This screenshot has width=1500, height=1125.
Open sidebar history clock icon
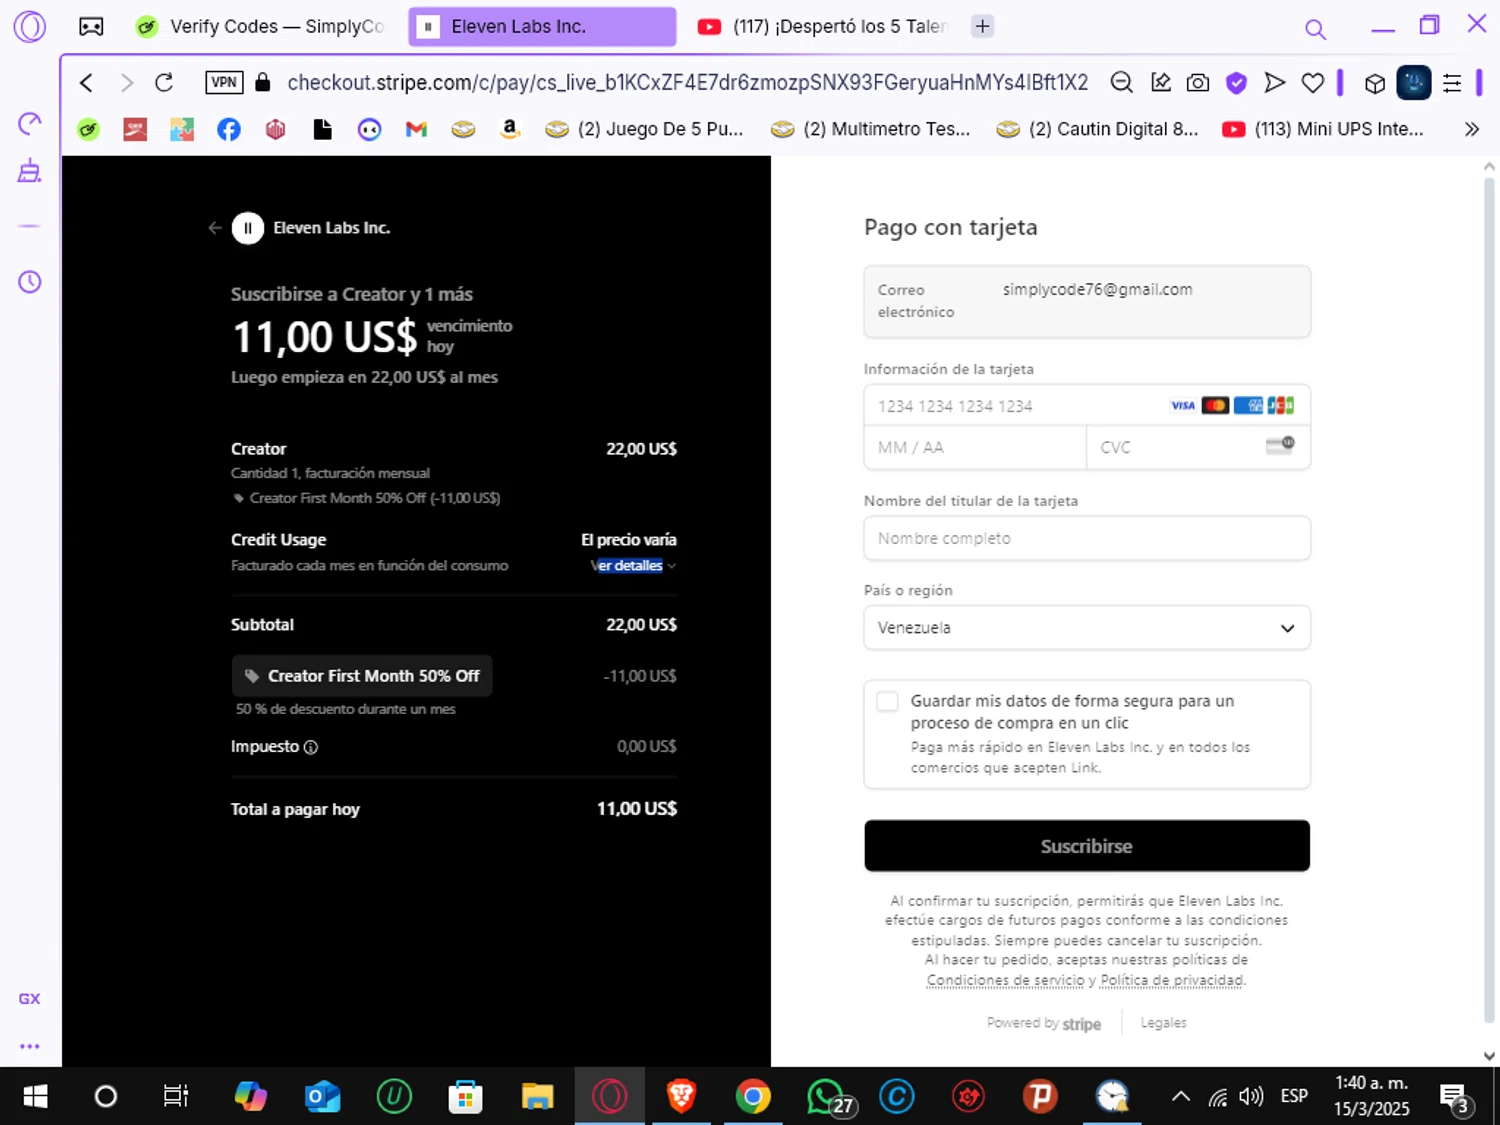pyautogui.click(x=30, y=282)
